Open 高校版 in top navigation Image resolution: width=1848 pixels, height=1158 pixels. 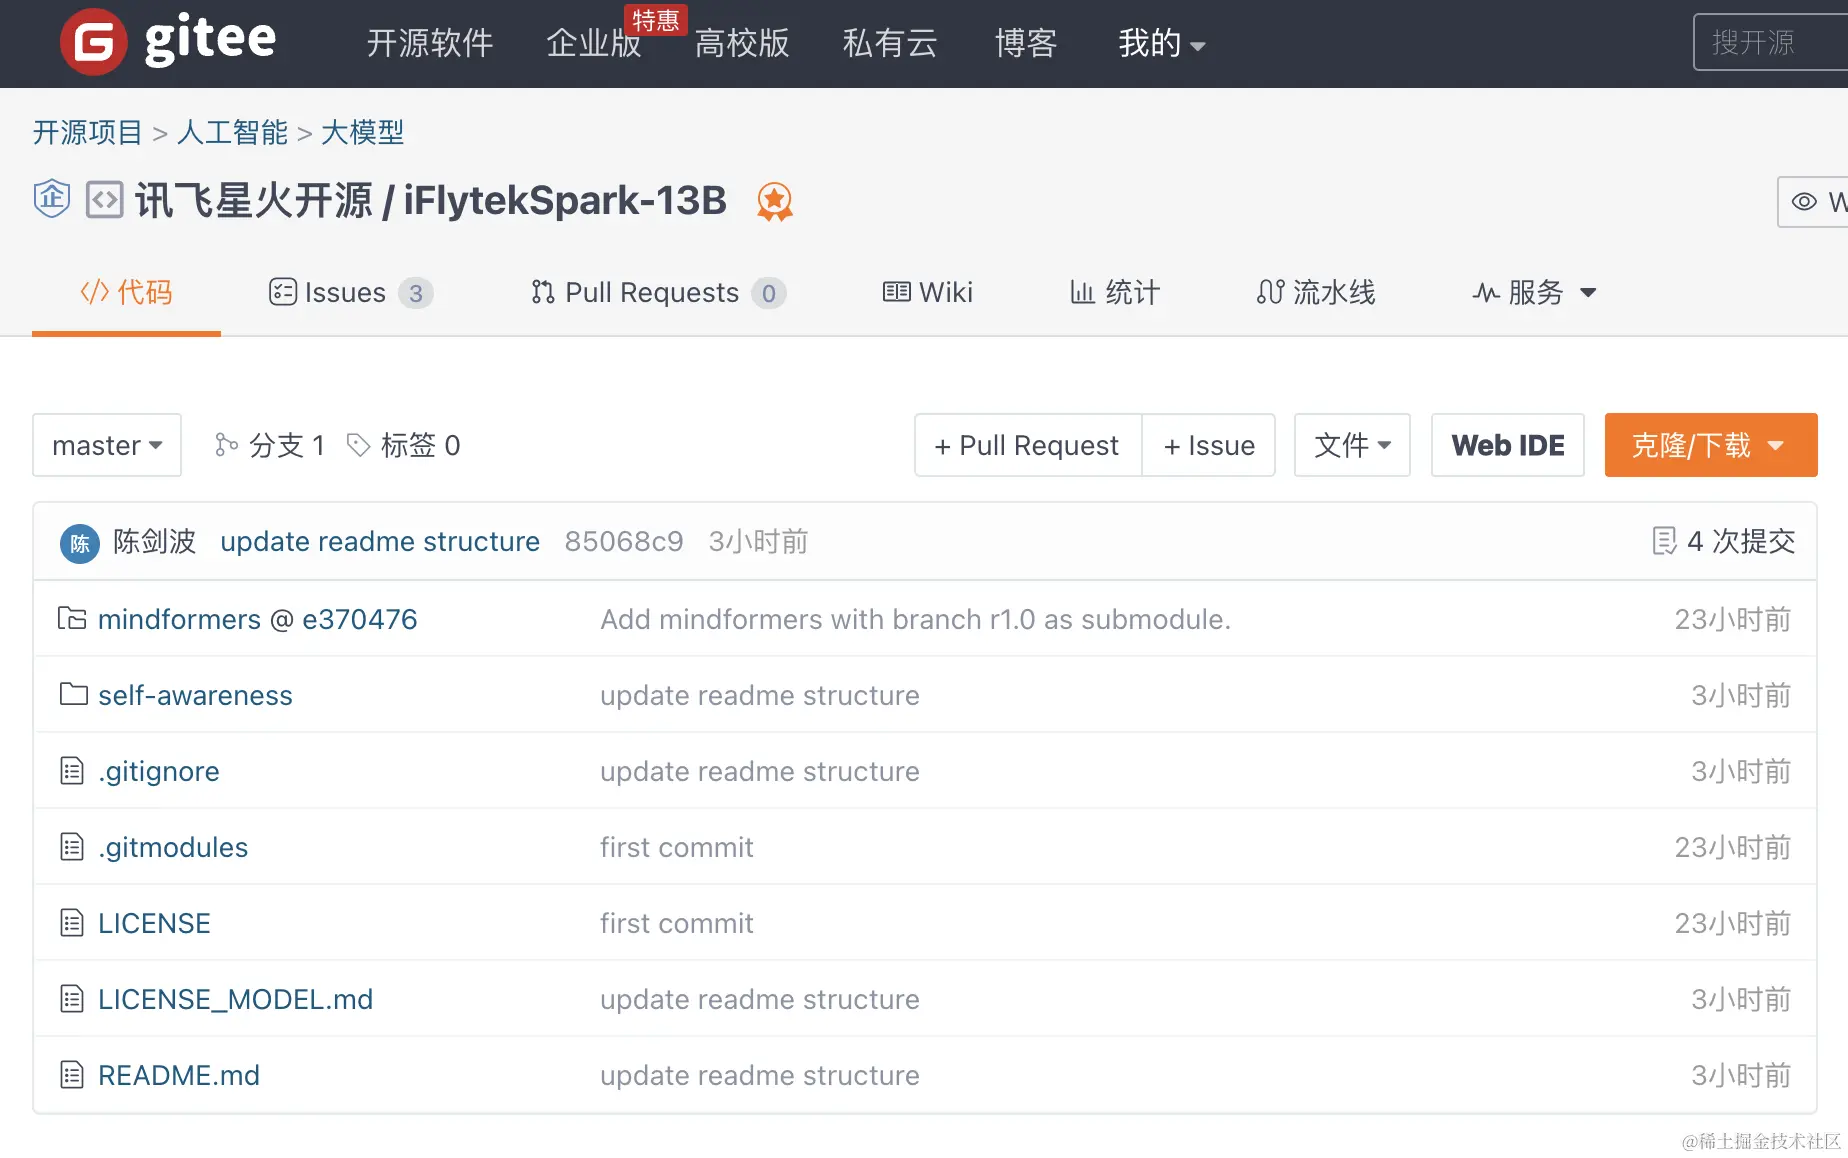(x=742, y=43)
